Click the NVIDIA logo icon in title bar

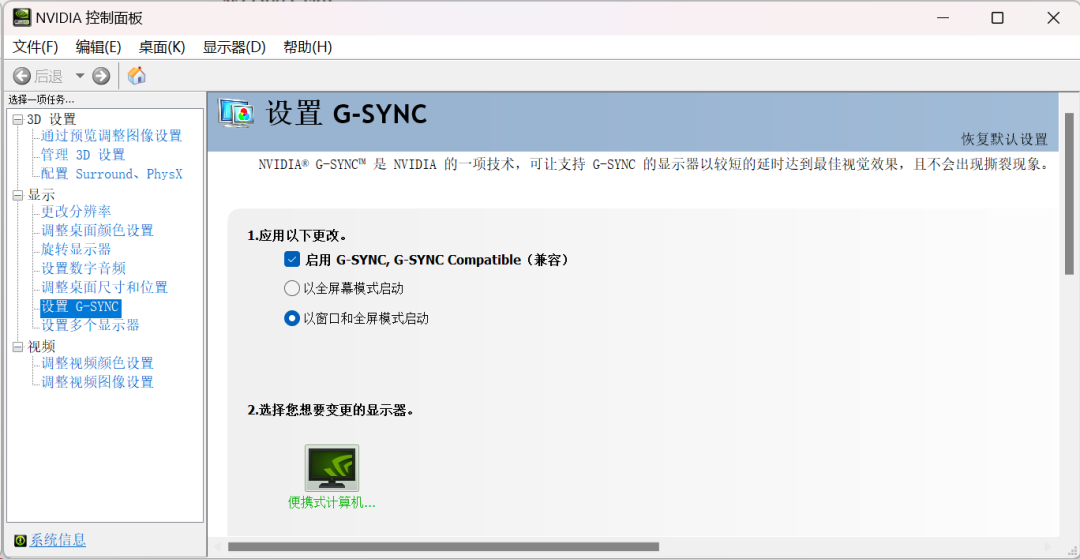coord(21,18)
